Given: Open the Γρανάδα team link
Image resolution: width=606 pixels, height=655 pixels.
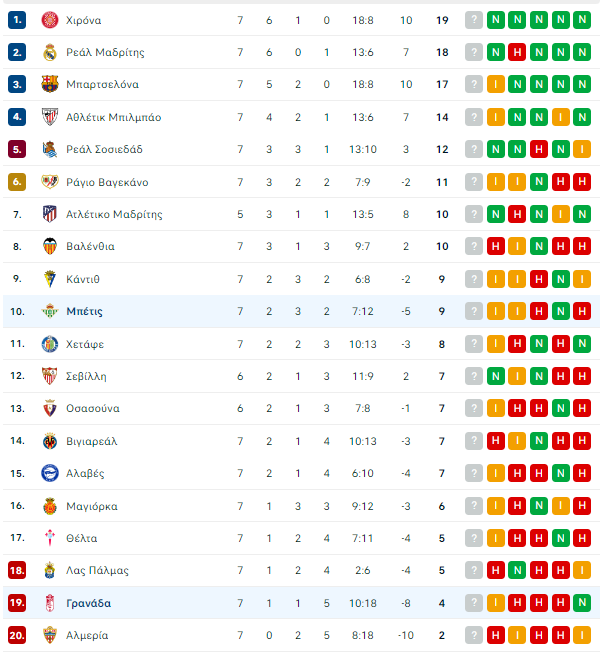Looking at the screenshot, I should click(89, 603).
